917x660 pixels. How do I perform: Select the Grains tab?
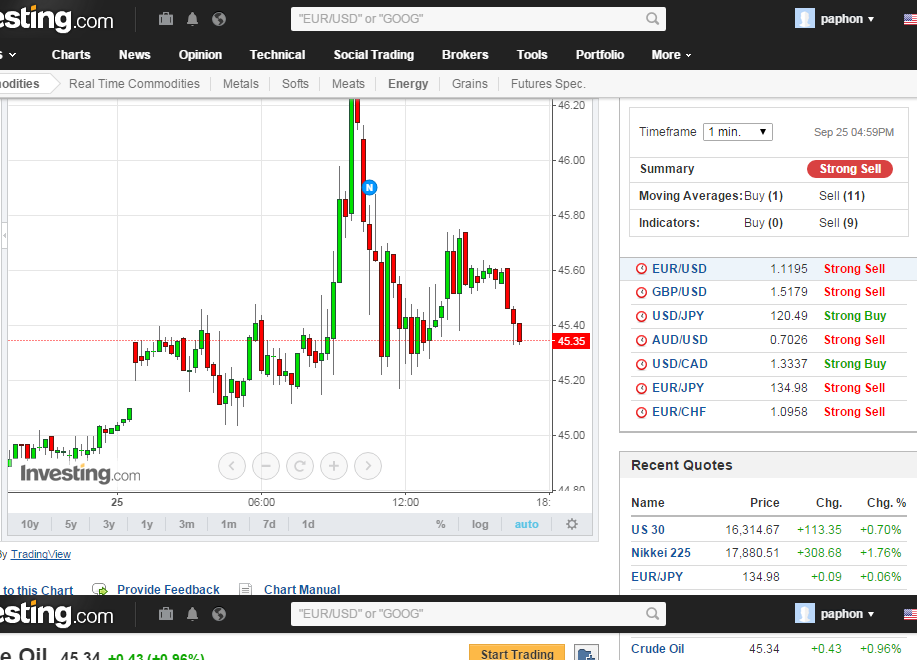coord(469,84)
